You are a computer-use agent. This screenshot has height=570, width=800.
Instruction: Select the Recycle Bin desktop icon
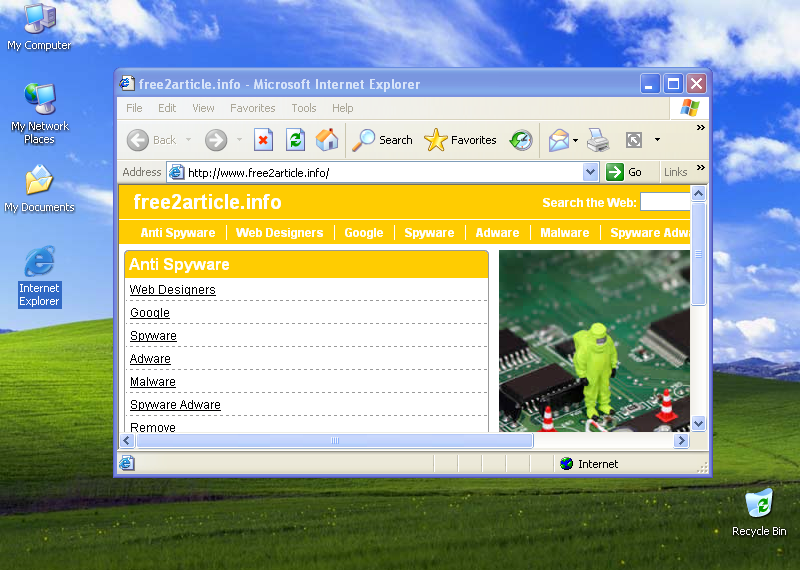759,512
